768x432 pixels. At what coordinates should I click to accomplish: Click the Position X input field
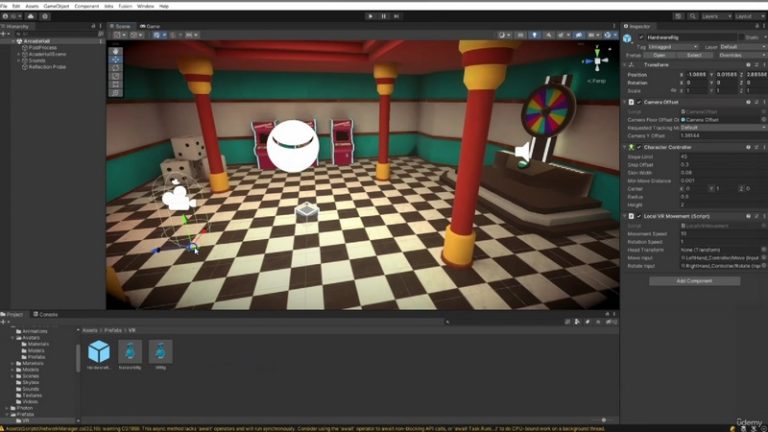coord(696,74)
